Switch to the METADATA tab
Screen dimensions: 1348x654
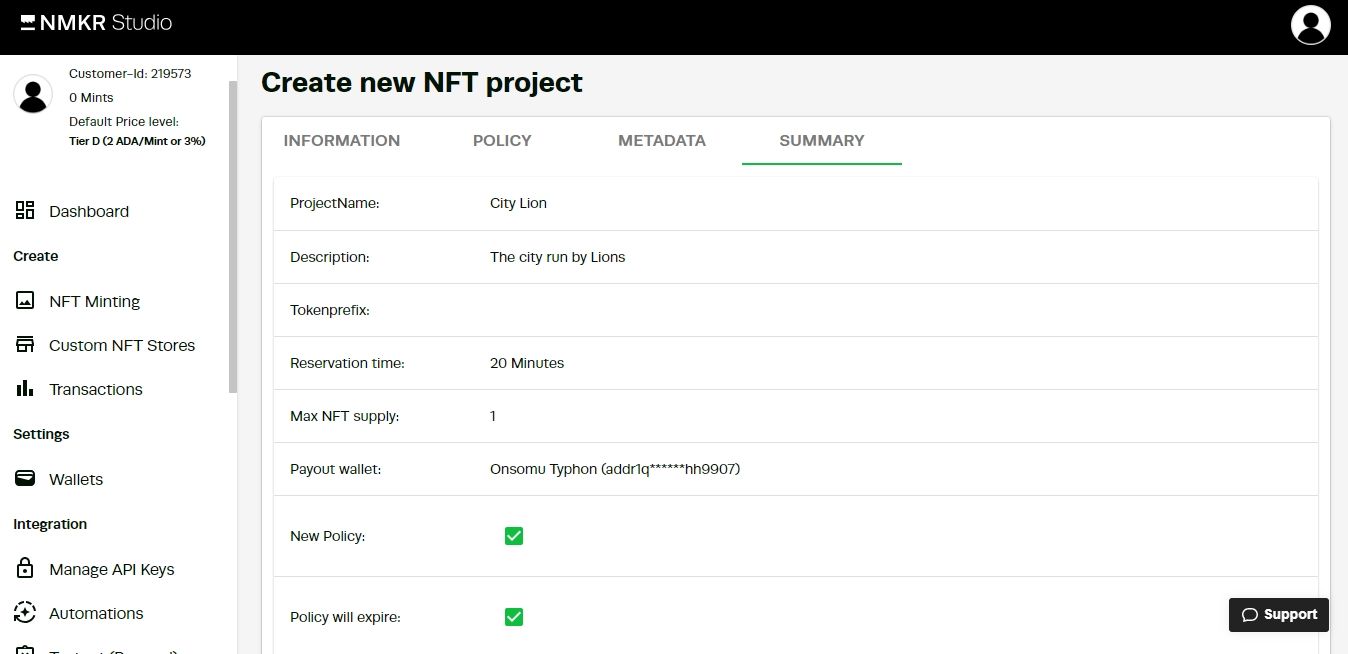pos(662,141)
